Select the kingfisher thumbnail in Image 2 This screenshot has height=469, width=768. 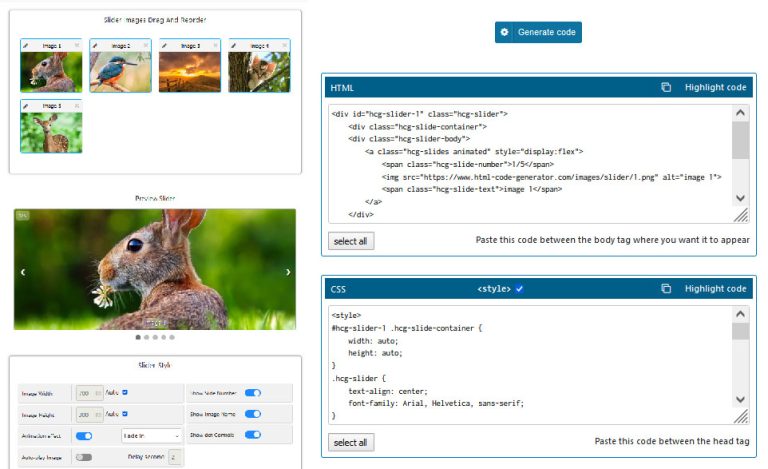pos(120,72)
